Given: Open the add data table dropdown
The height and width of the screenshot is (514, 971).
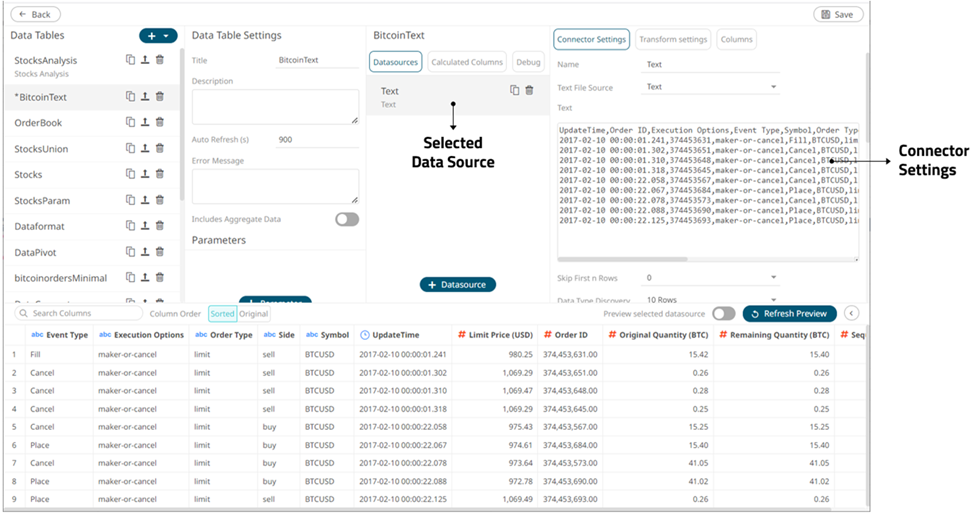Looking at the screenshot, I should point(158,35).
